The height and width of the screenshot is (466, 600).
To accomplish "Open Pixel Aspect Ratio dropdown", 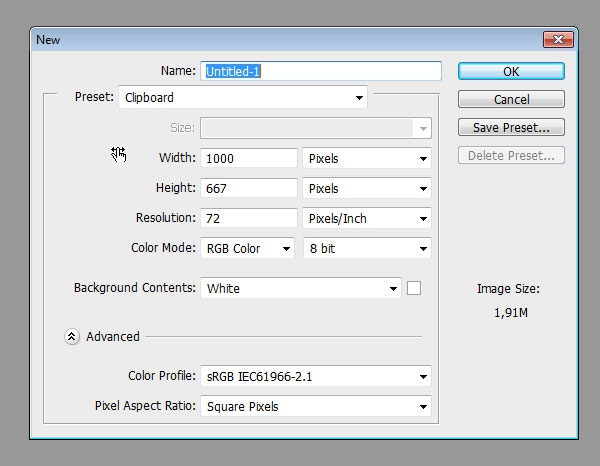I will point(316,407).
